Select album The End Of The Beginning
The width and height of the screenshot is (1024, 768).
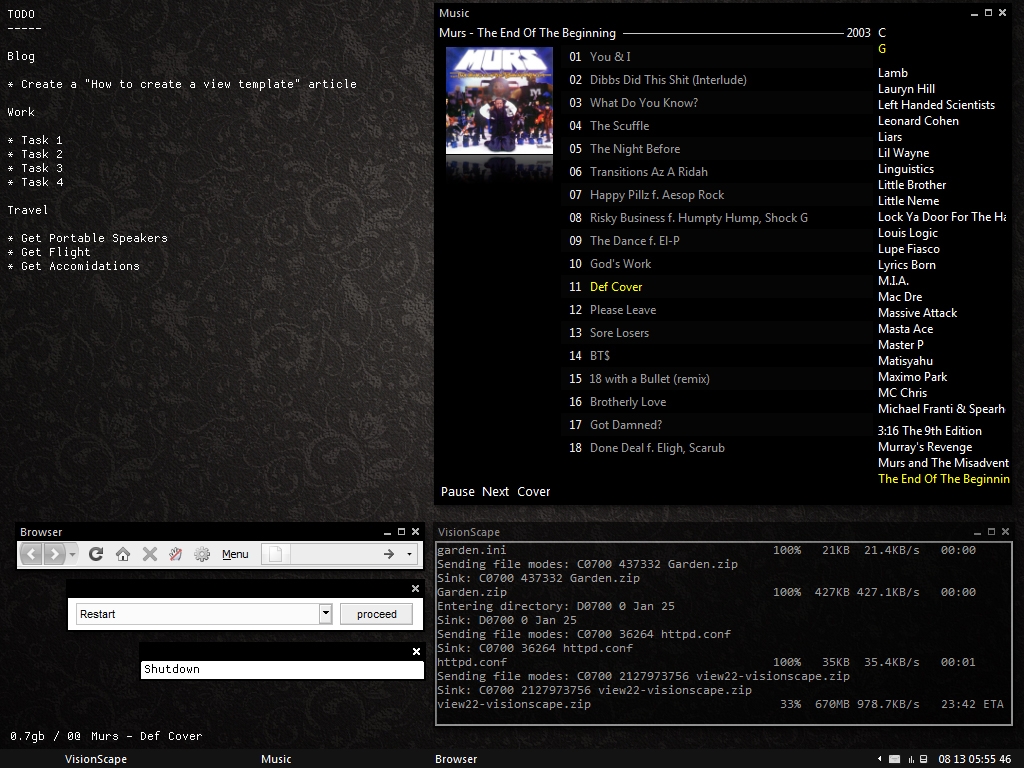point(944,479)
